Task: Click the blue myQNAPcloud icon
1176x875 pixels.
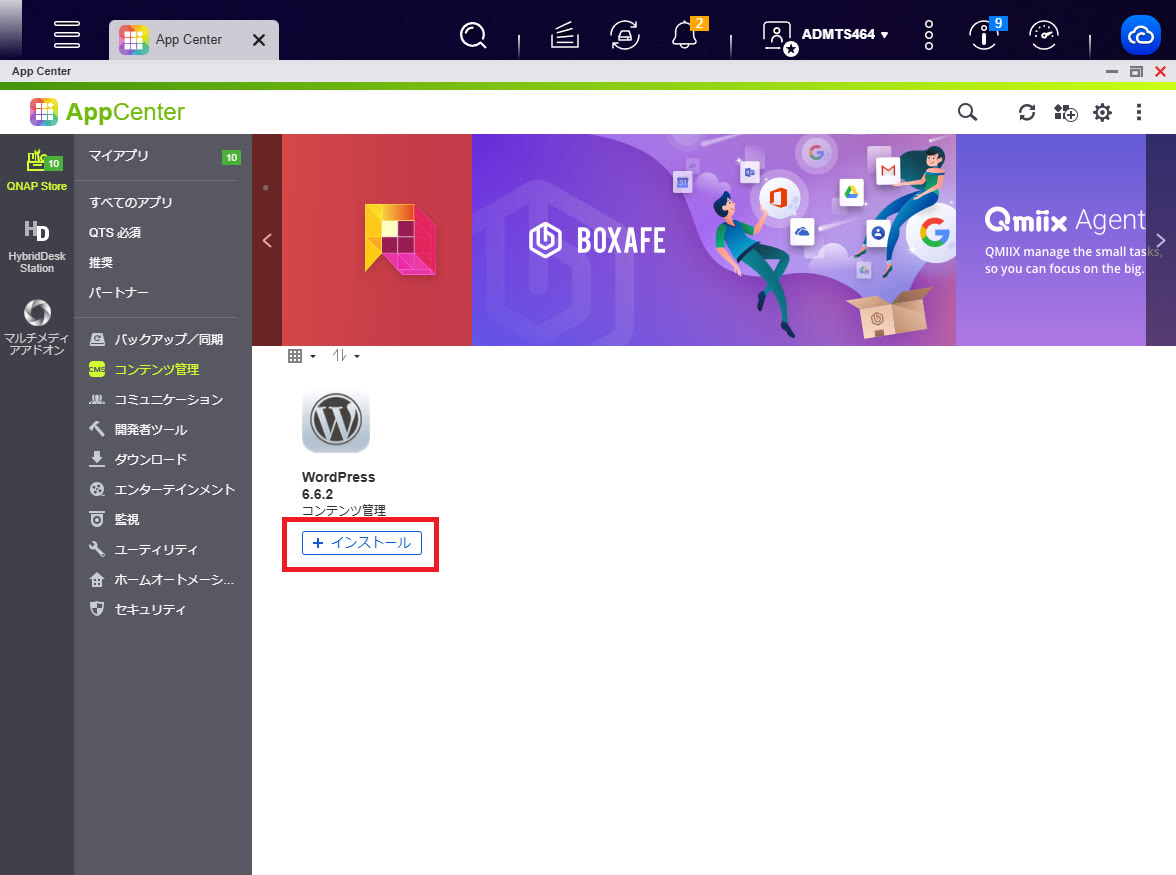Action: pos(1140,34)
